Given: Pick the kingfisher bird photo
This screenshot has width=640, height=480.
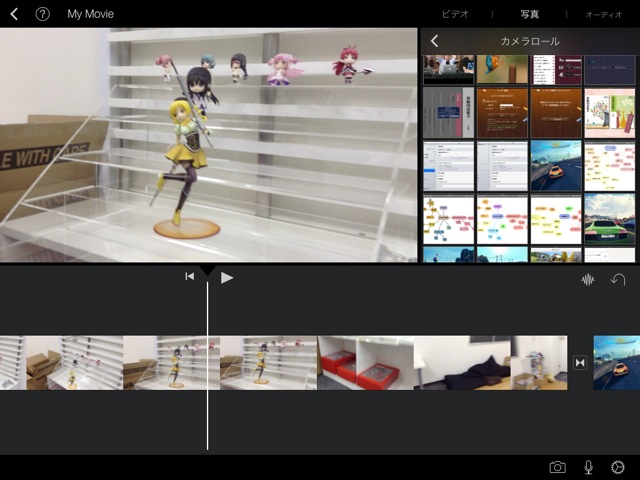Looking at the screenshot, I should [x=502, y=70].
